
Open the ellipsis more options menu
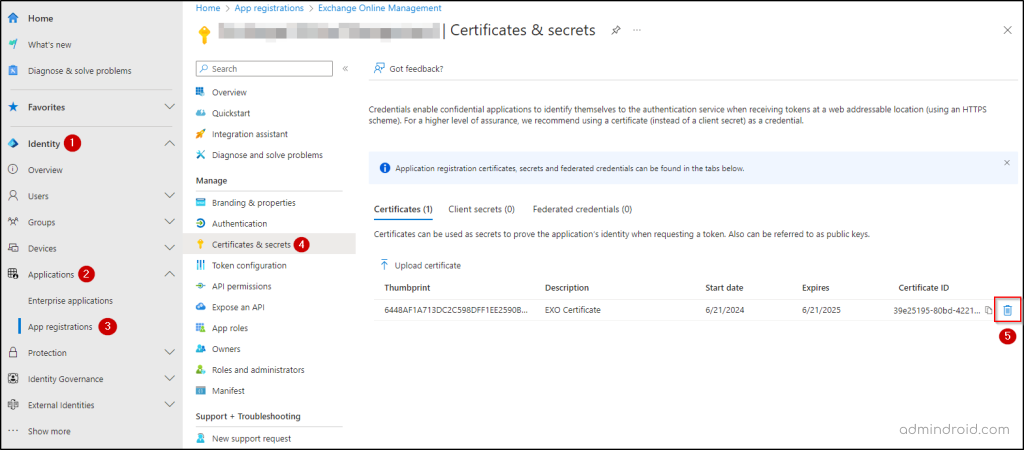[x=637, y=30]
